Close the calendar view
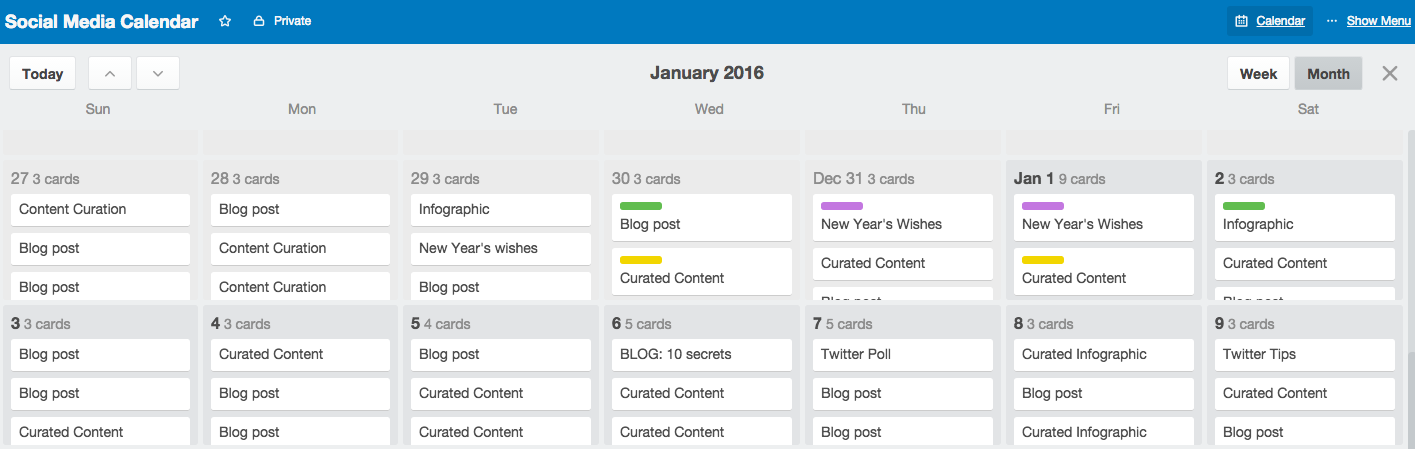The image size is (1415, 449). [1390, 73]
